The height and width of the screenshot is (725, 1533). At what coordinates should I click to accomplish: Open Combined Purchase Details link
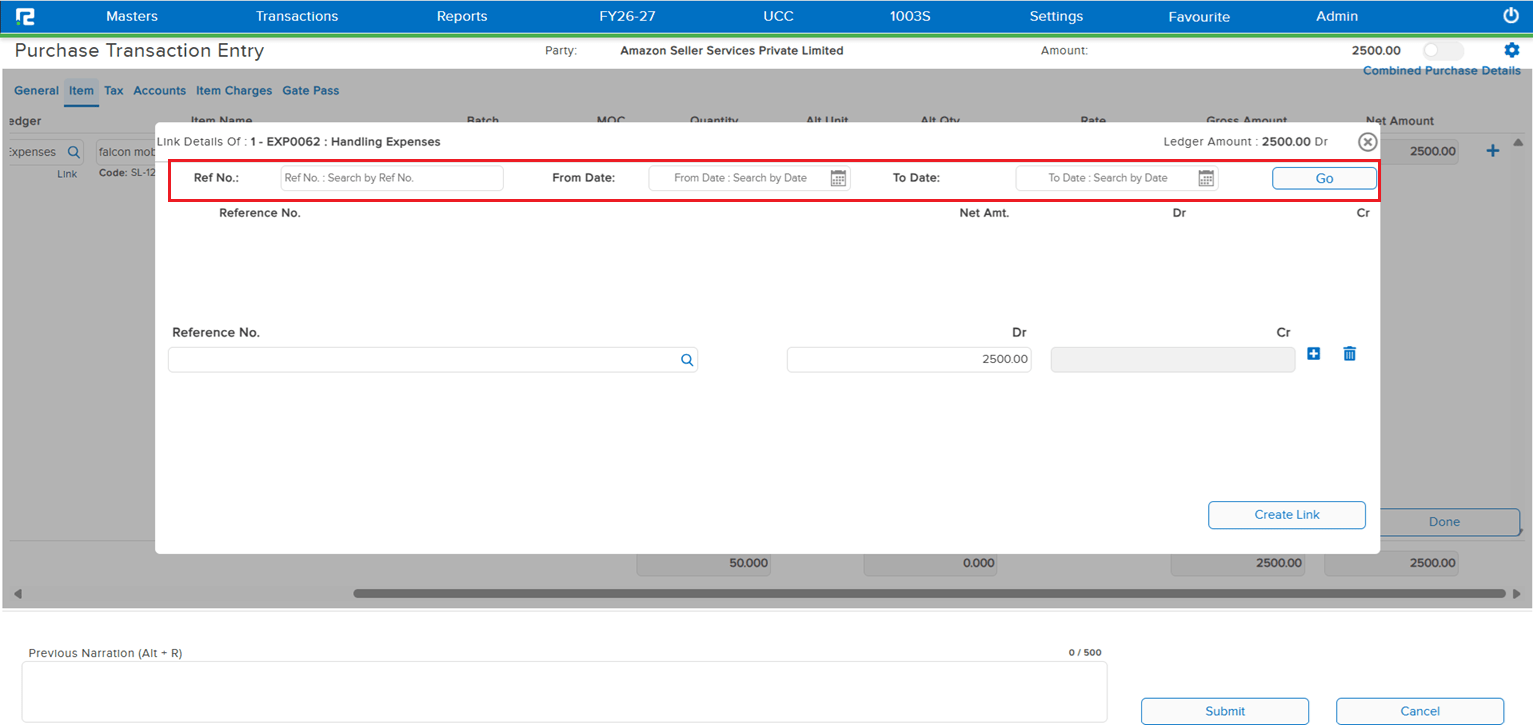pyautogui.click(x=1442, y=71)
